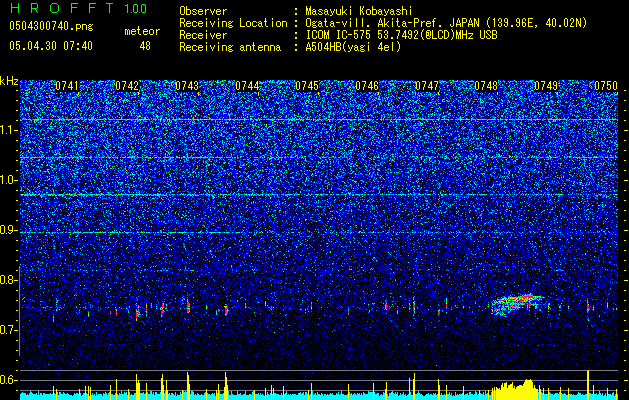This screenshot has width=629, height=400.
Task: Click the HROFFT 1.0.0 title text
Action: 78,8
